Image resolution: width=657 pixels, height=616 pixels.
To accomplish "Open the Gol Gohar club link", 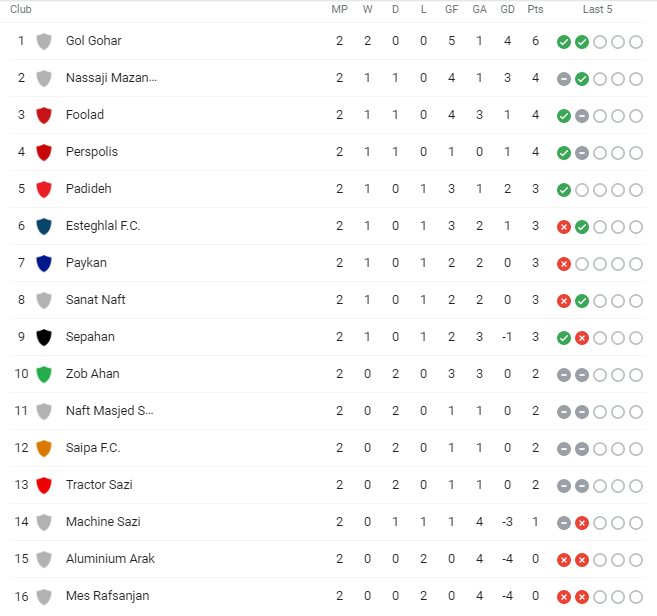I will pyautogui.click(x=93, y=41).
